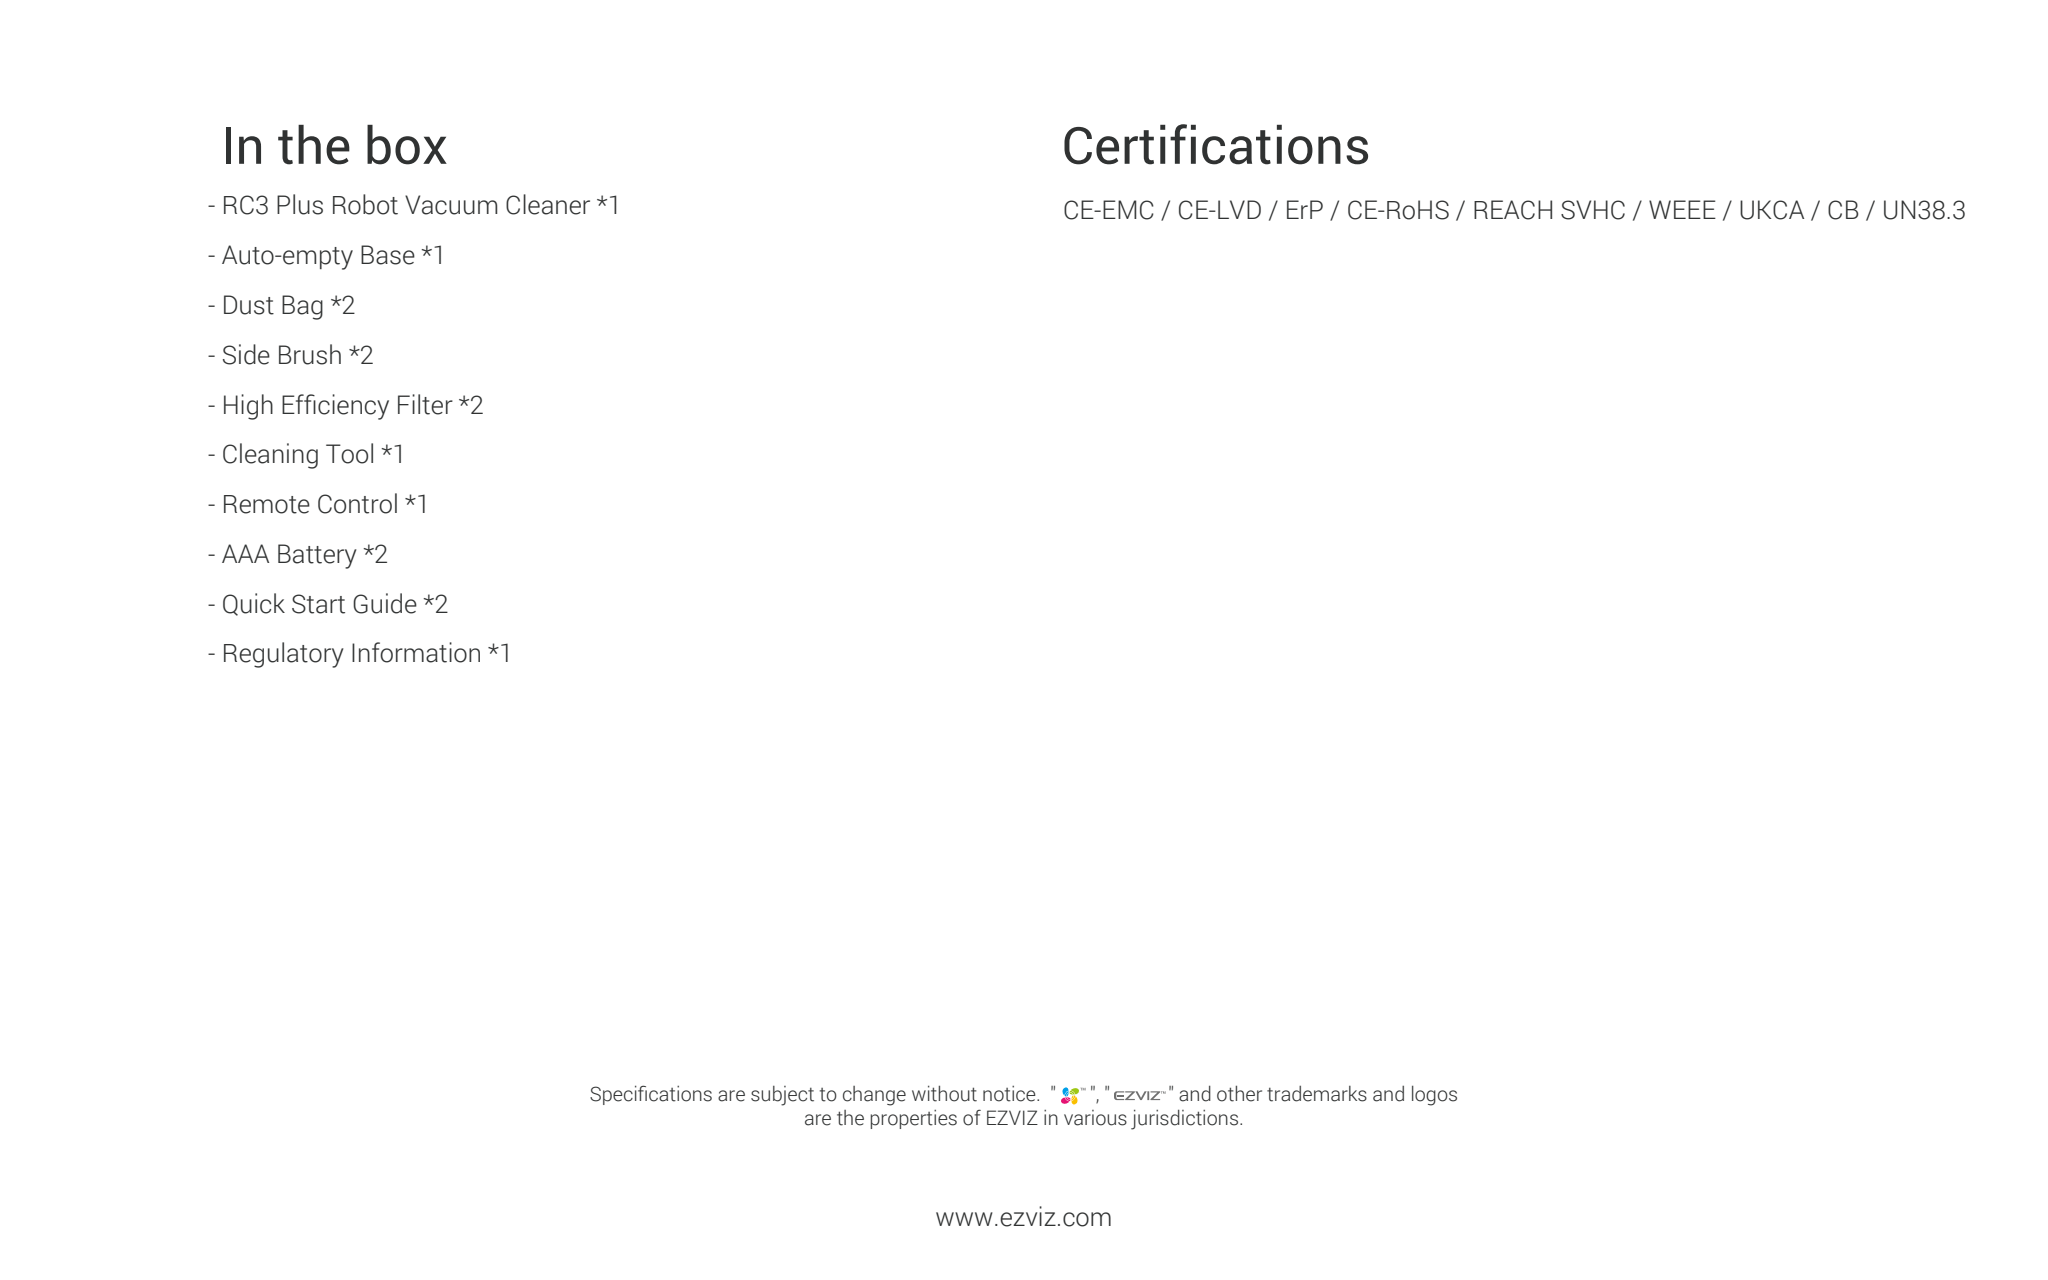2048x1280 pixels.
Task: Click the 'Auto-empty Base *1' line
Action: point(326,256)
